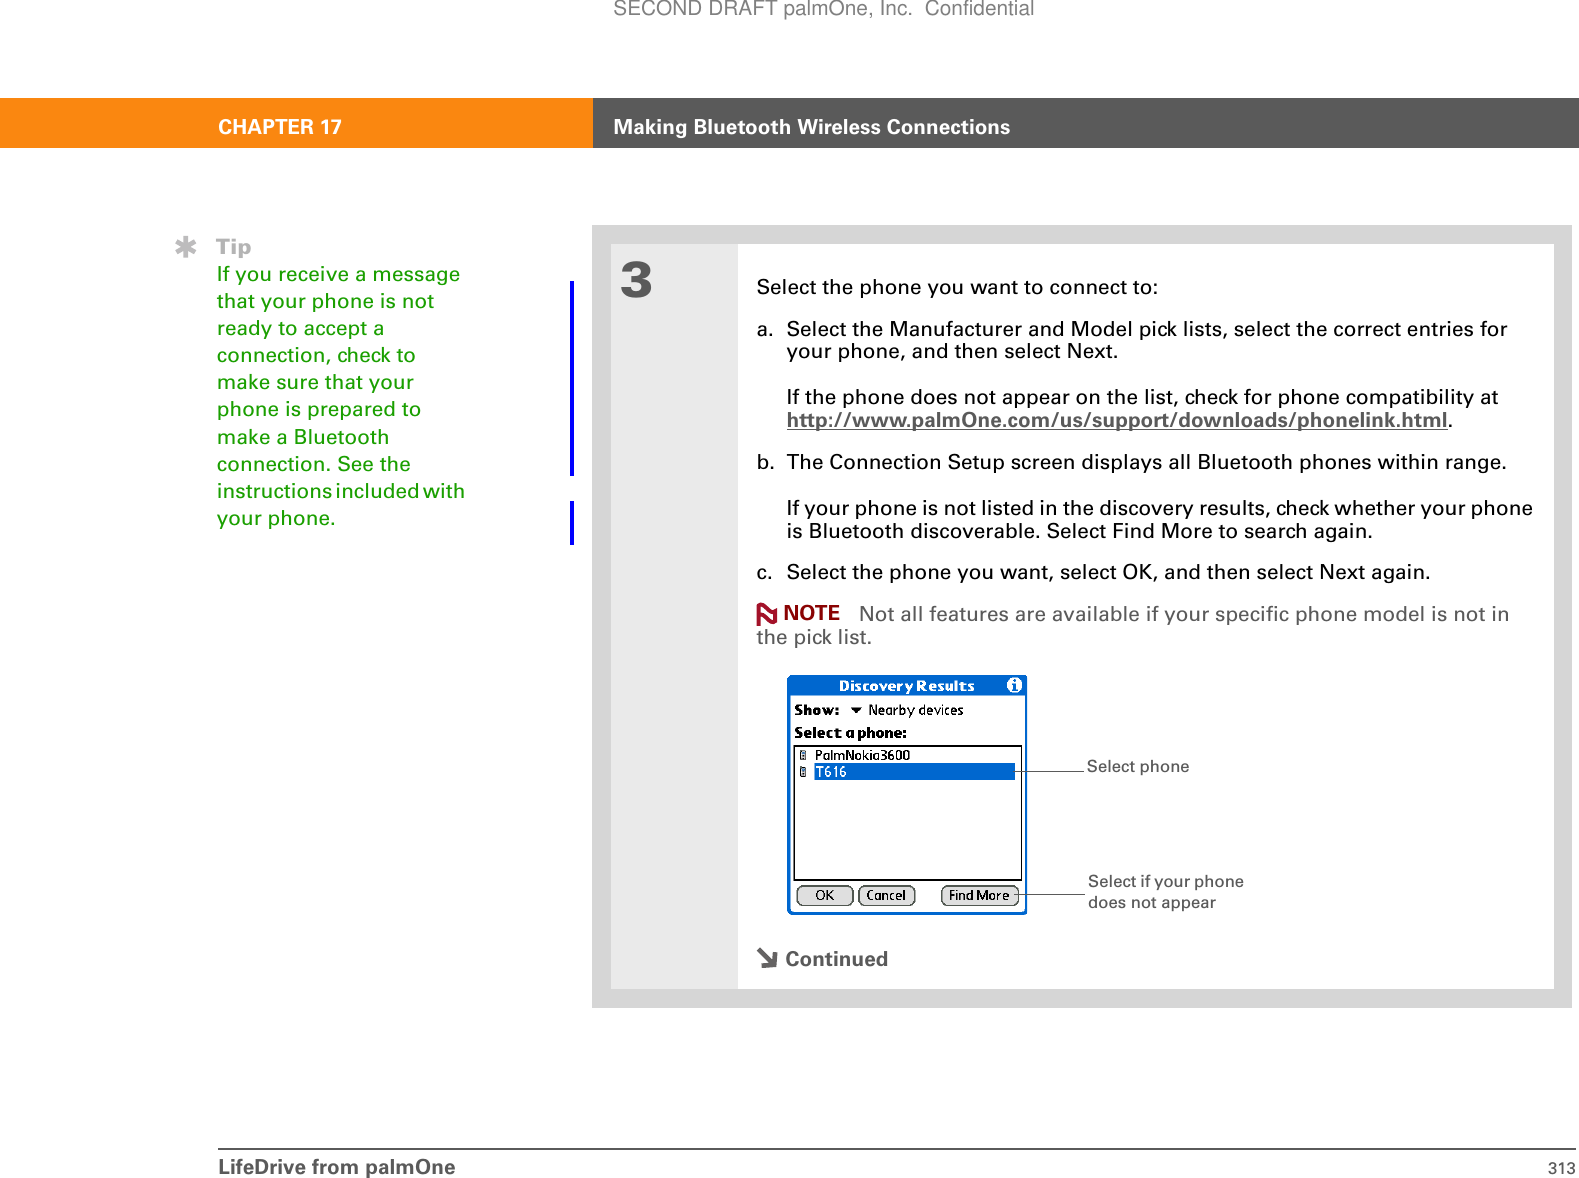Screen dimensions: 1579x1178
Task: Click page number 313
Action: (1561, 1168)
